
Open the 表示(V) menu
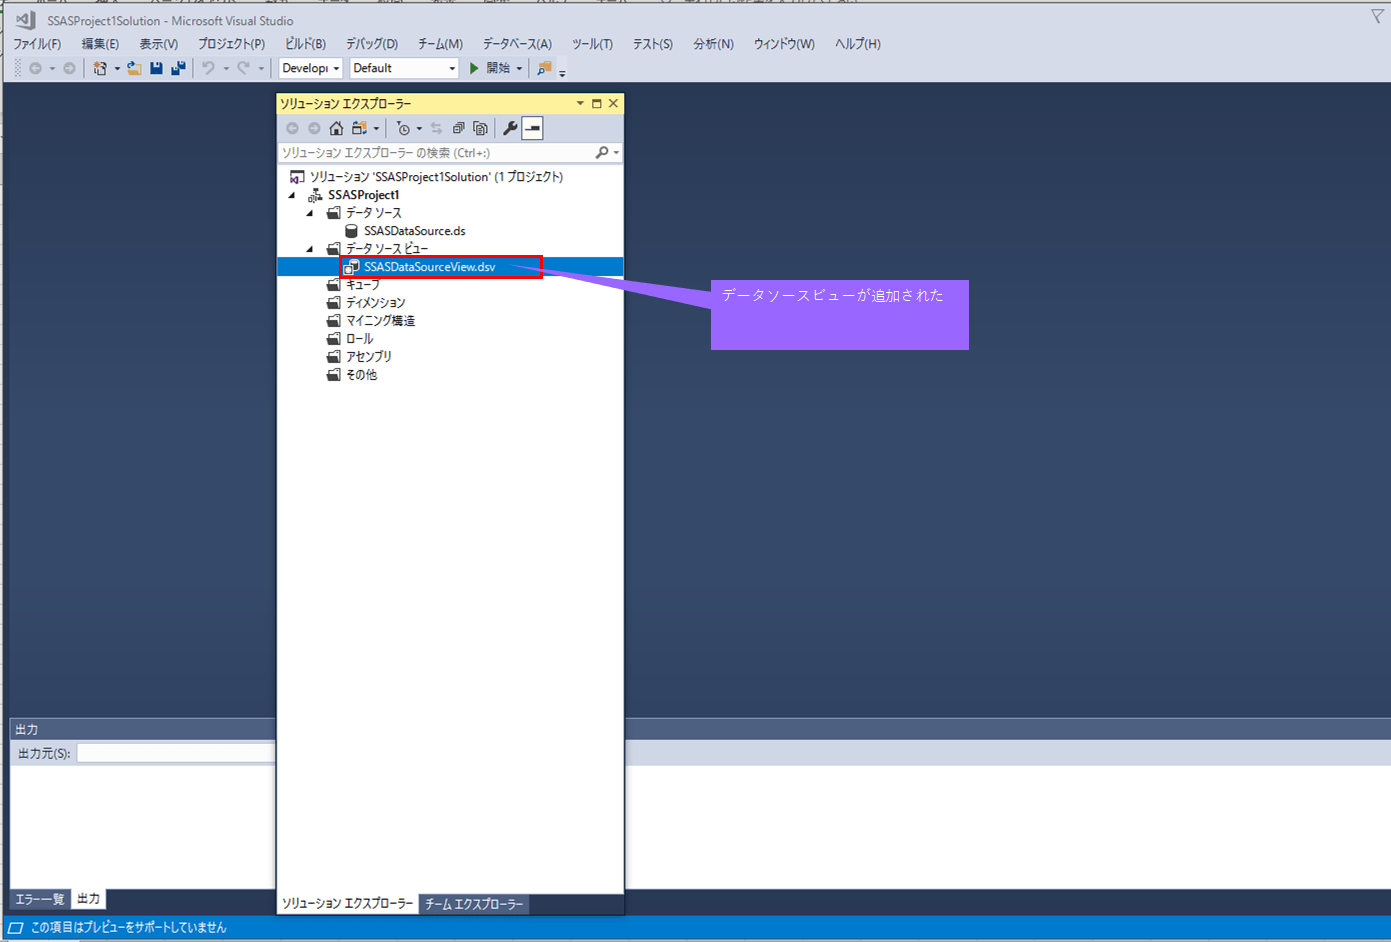point(158,44)
